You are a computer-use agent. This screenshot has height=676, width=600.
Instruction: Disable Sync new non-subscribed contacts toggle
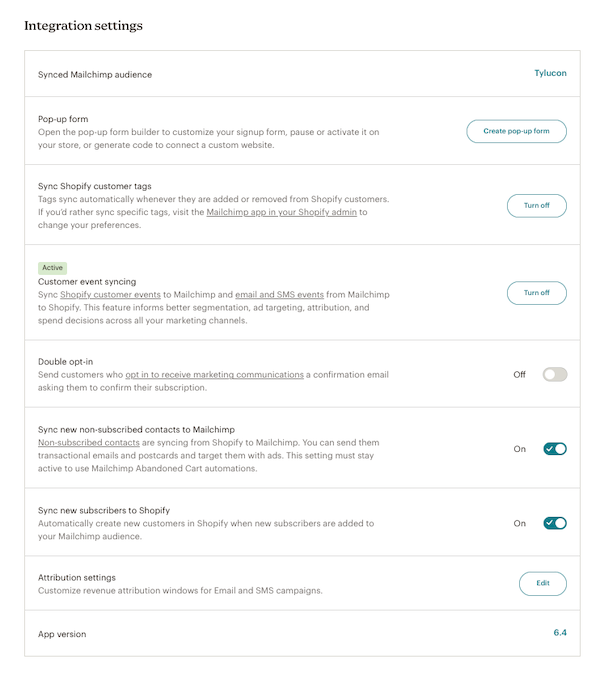[554, 449]
